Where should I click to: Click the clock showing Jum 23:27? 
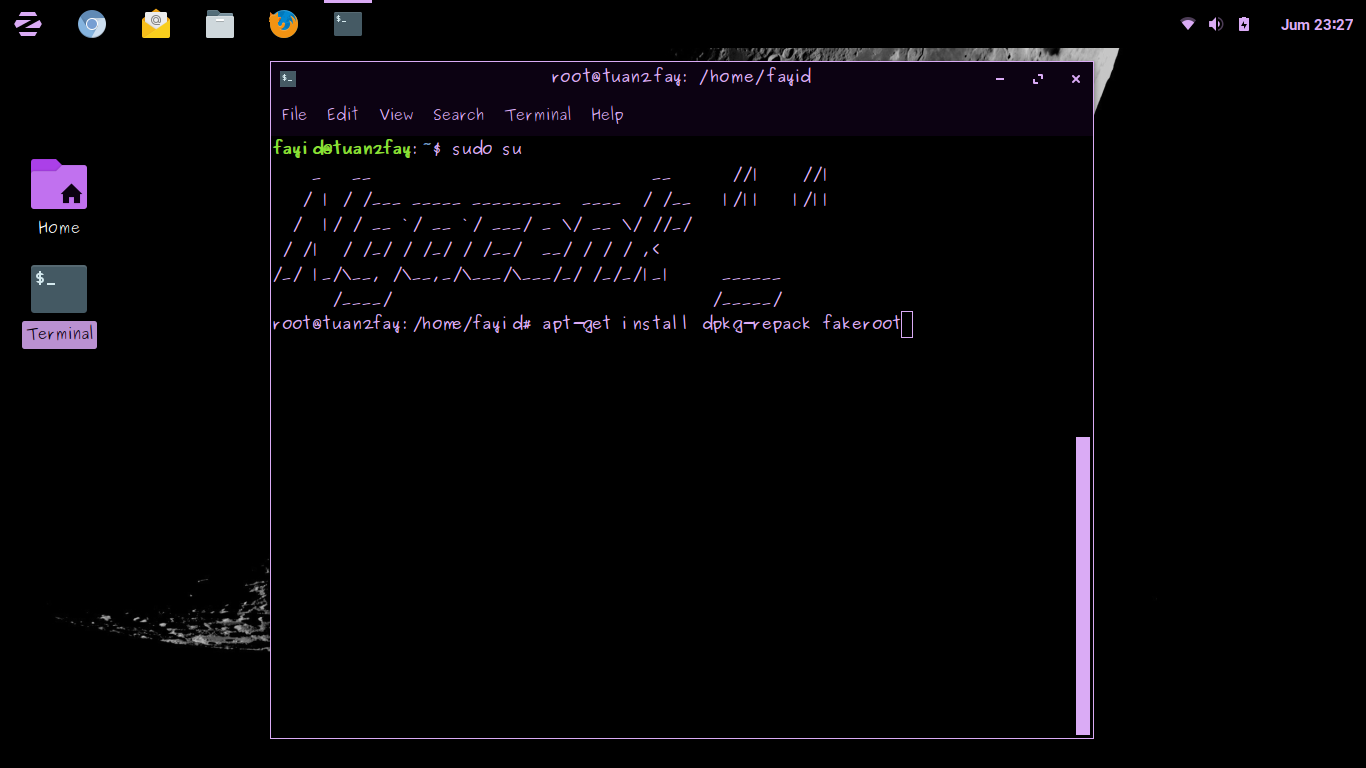[1317, 24]
